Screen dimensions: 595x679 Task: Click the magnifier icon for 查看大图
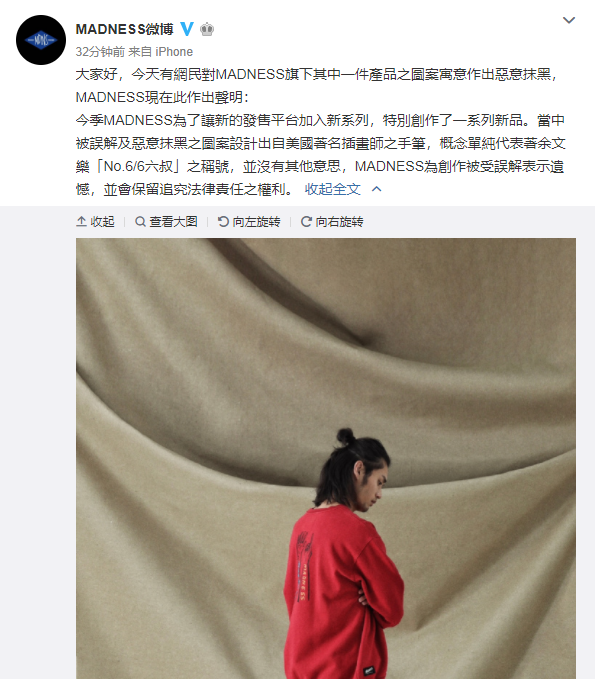140,222
